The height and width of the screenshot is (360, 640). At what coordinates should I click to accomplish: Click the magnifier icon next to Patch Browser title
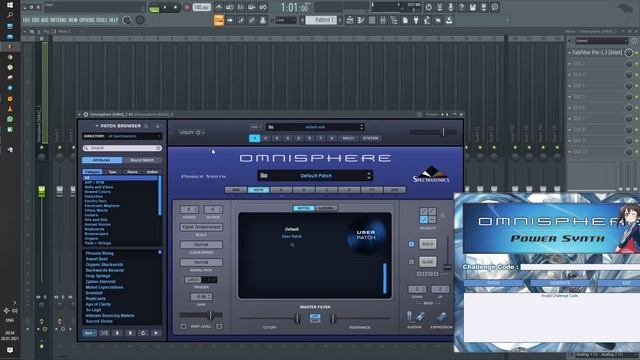point(146,126)
